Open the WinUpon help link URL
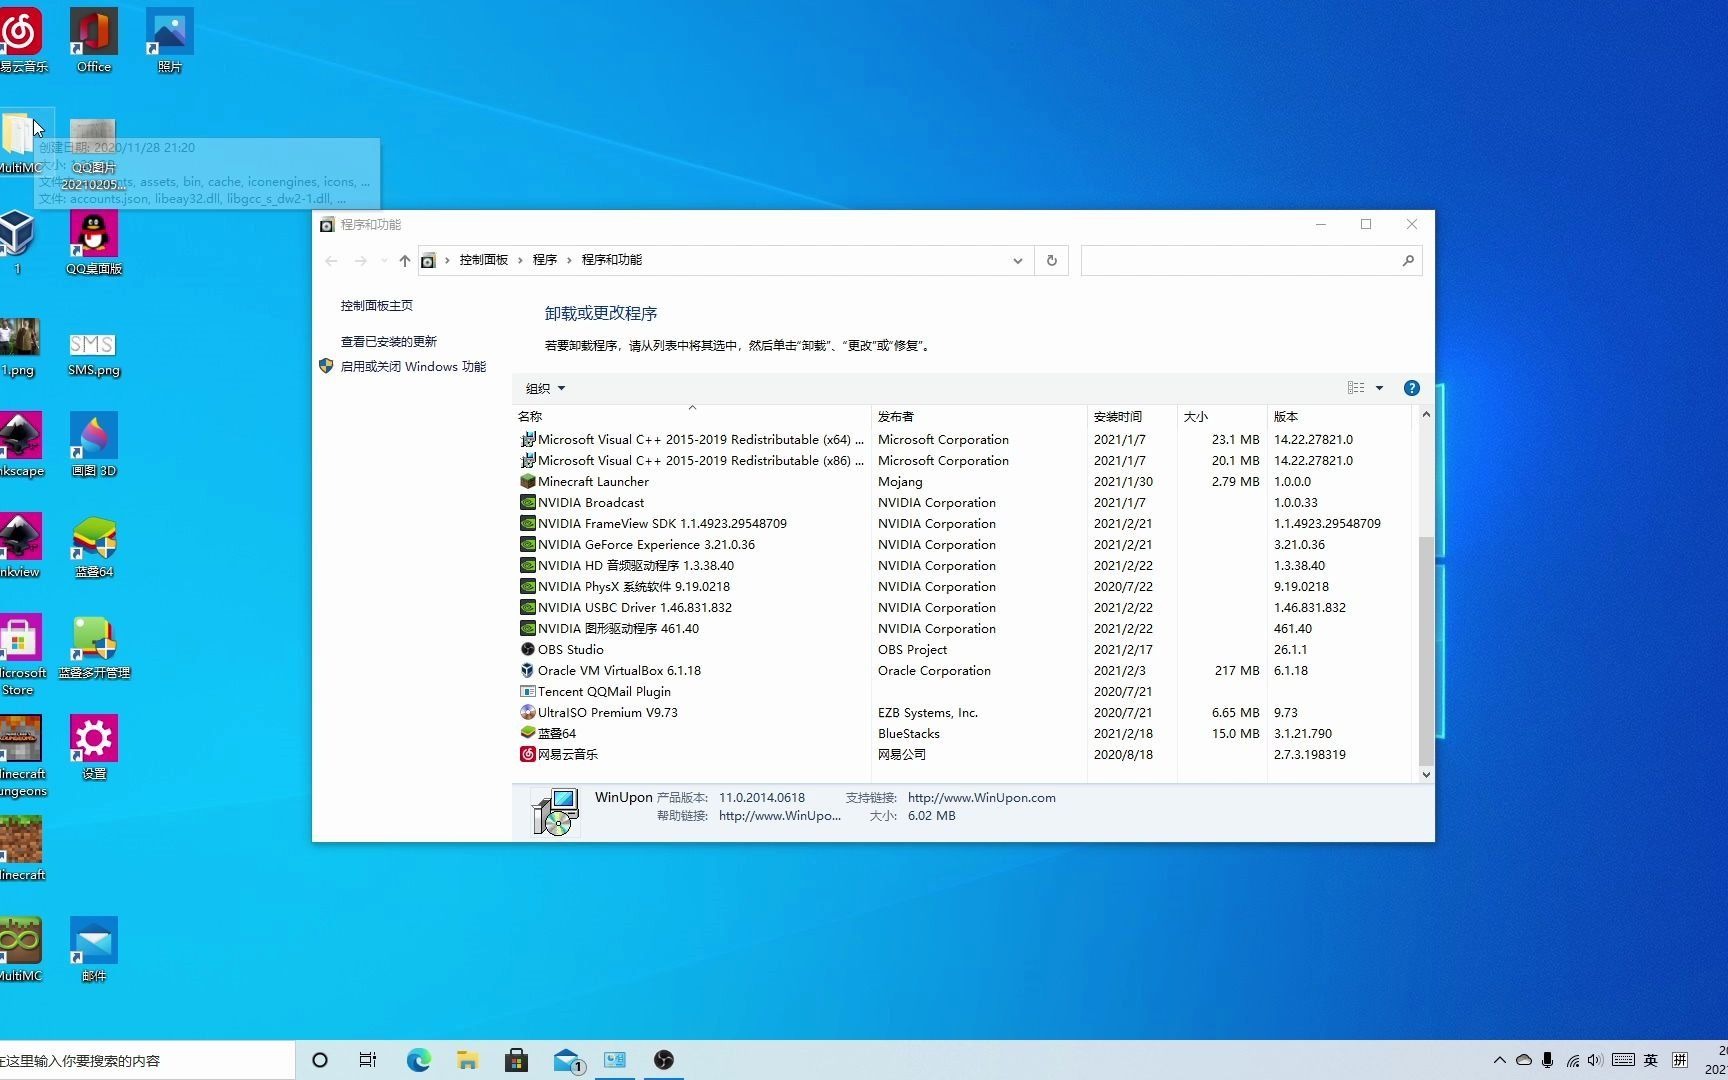Viewport: 1728px width, 1080px height. coord(779,816)
